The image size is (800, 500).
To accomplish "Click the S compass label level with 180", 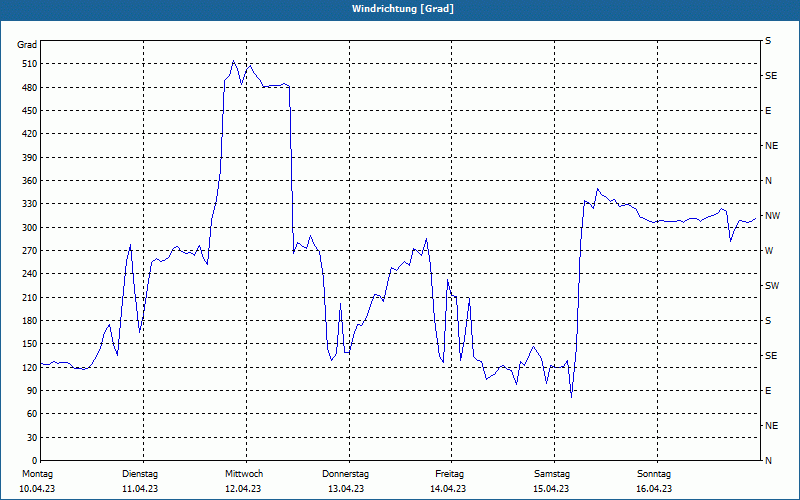I will [768, 321].
